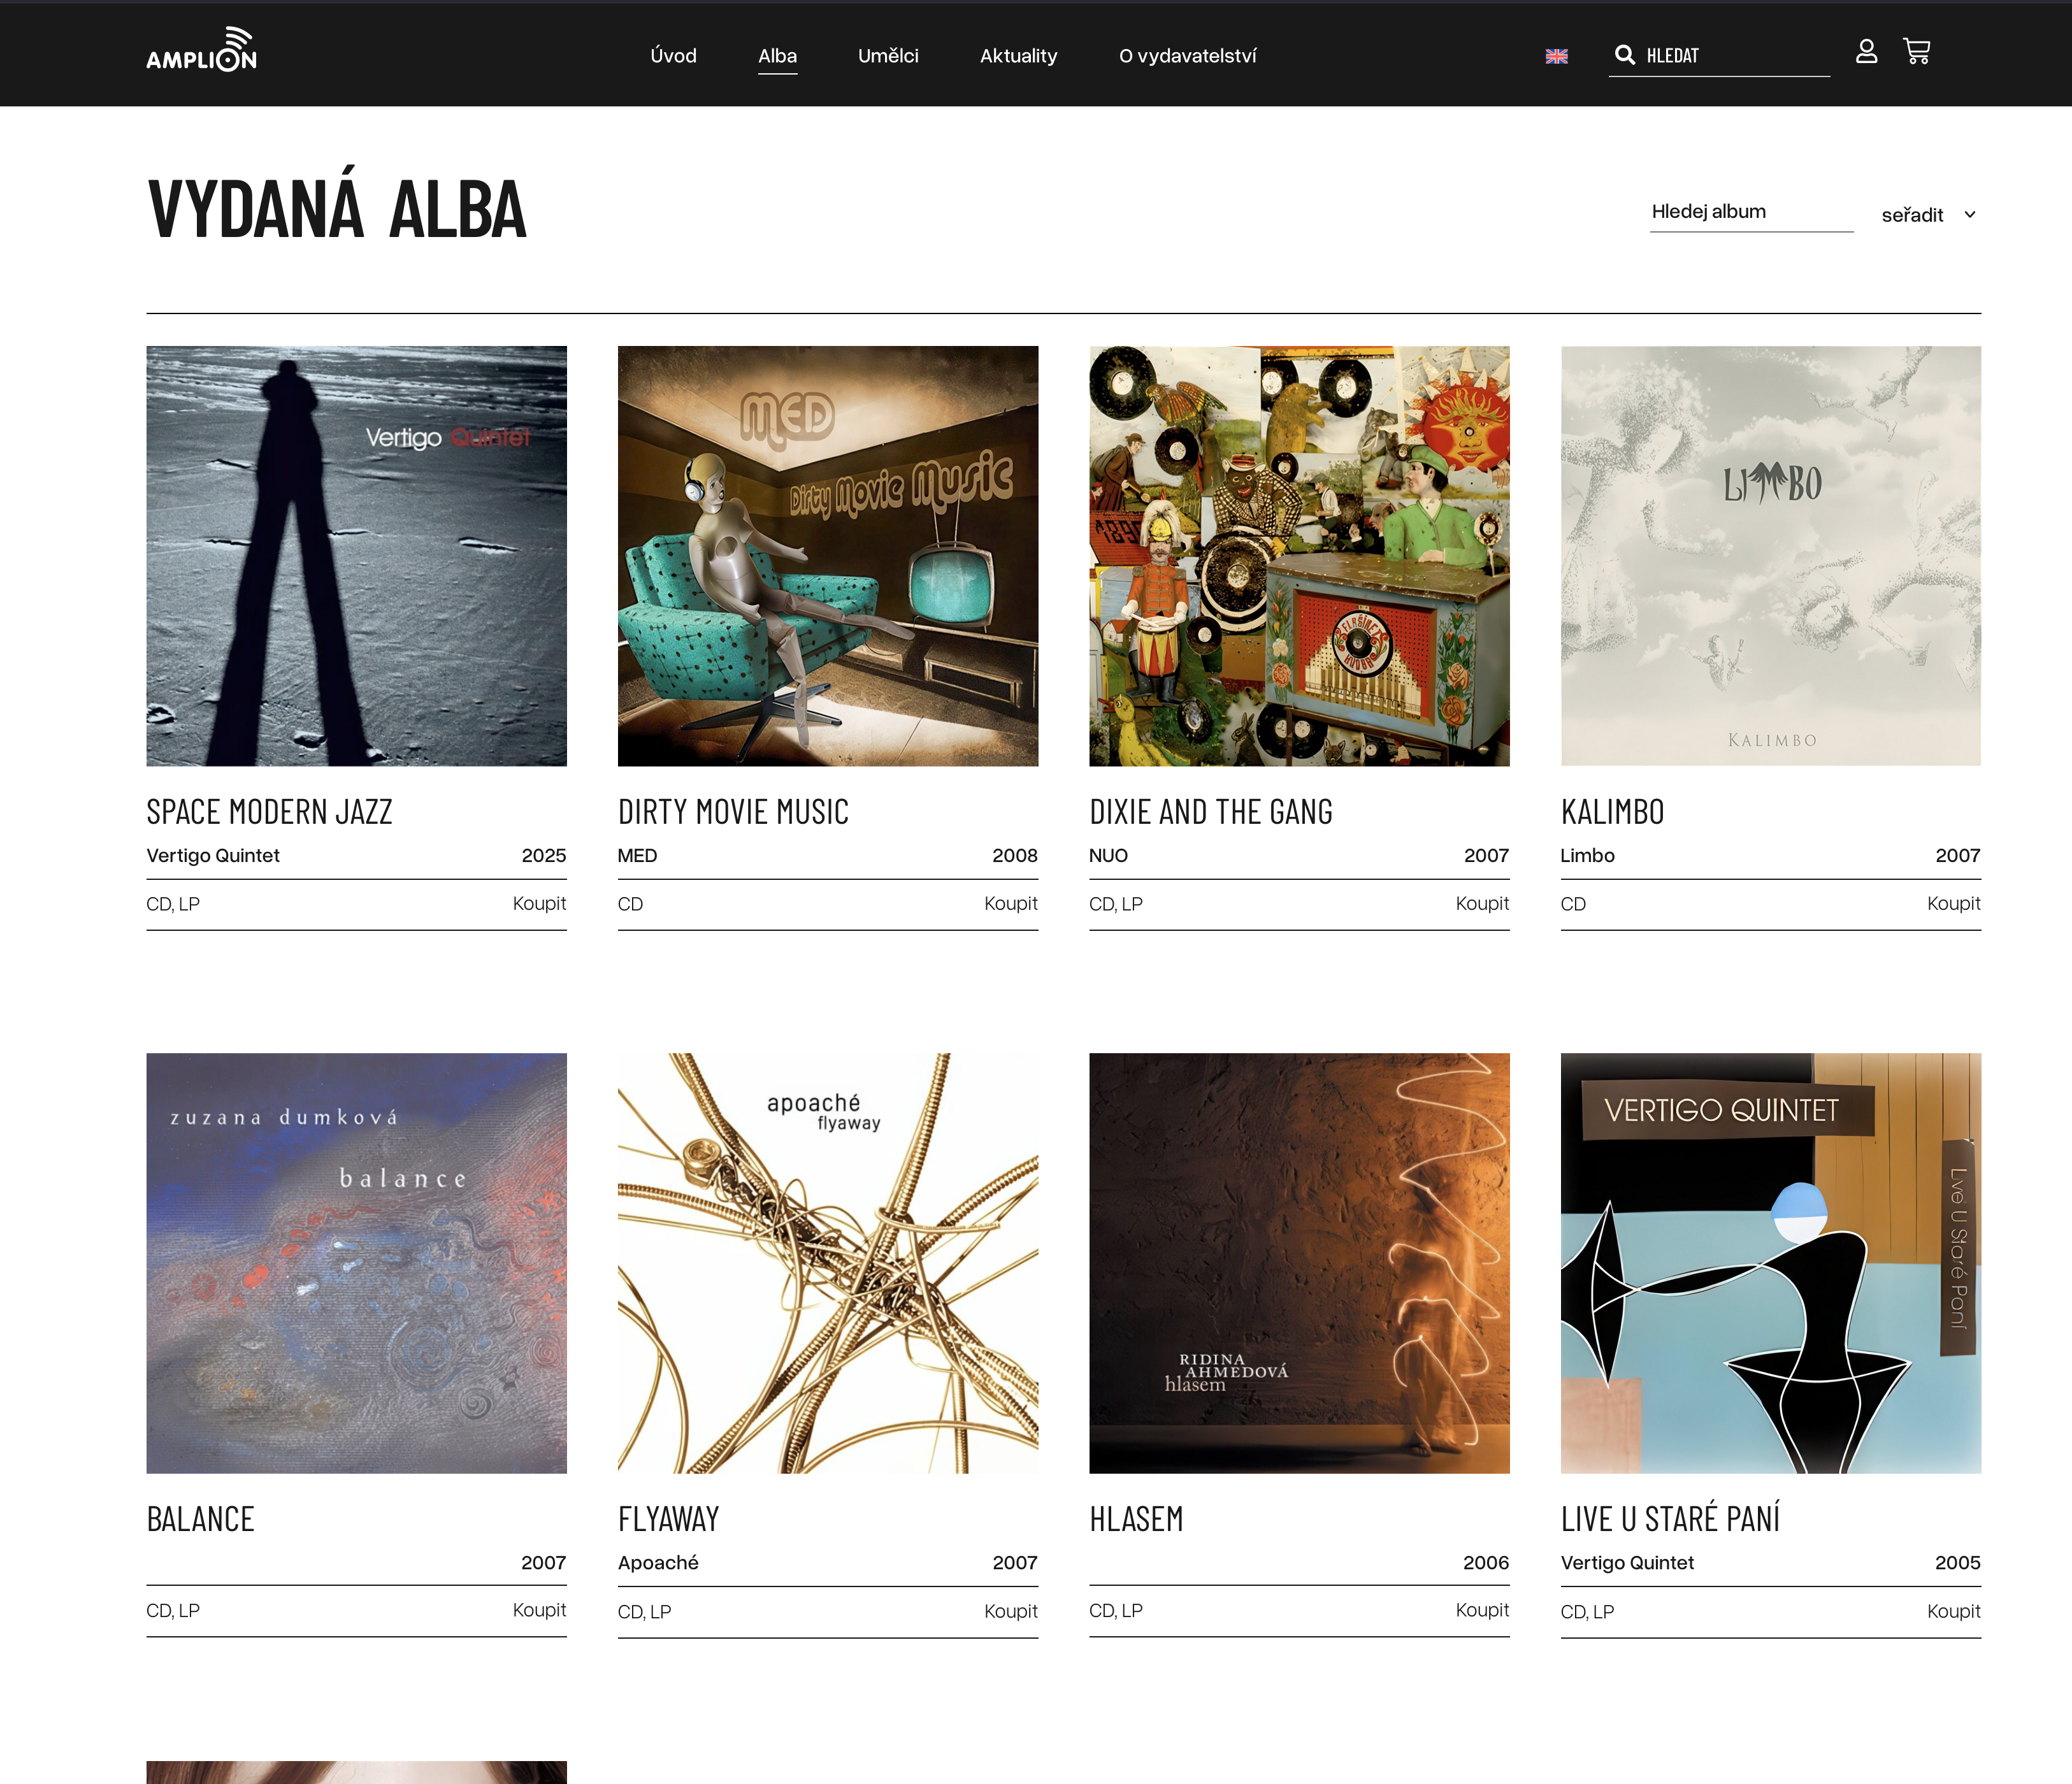Expand the seřadit sort dropdown
The height and width of the screenshot is (1784, 2072).
(x=1928, y=215)
